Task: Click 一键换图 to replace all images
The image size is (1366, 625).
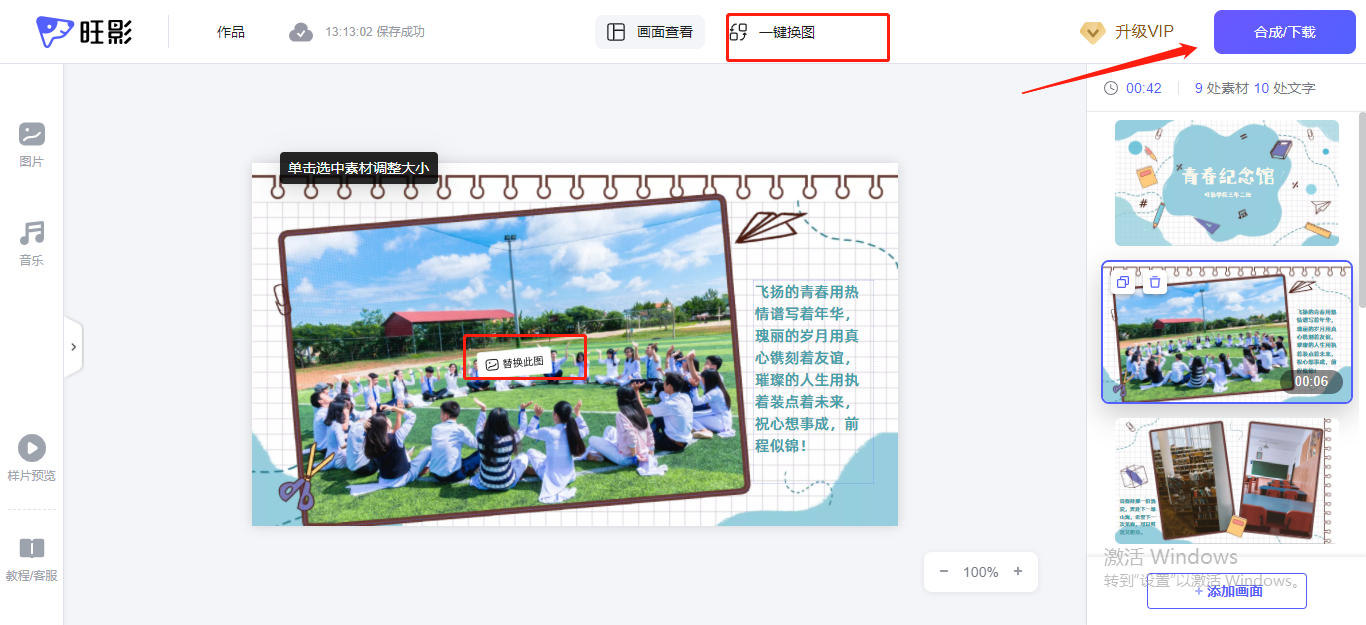Action: 772,32
